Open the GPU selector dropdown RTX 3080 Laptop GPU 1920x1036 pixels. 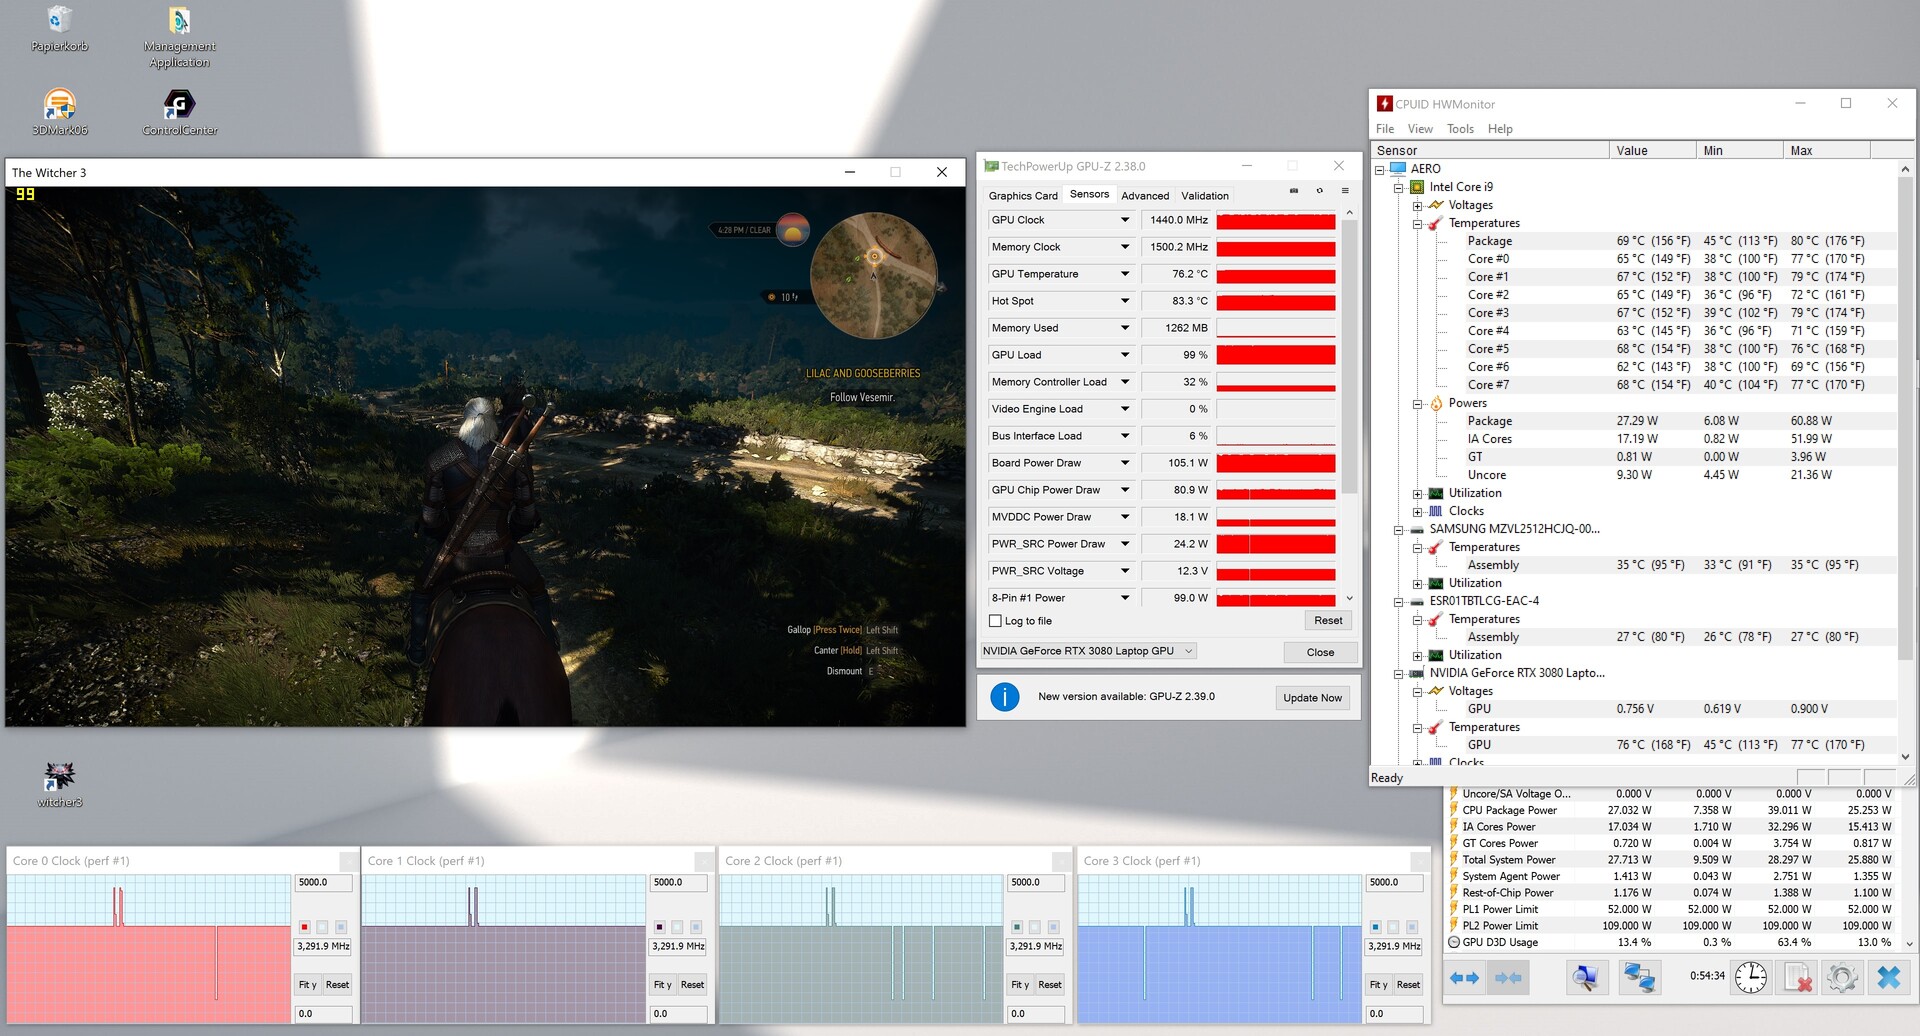(1088, 651)
